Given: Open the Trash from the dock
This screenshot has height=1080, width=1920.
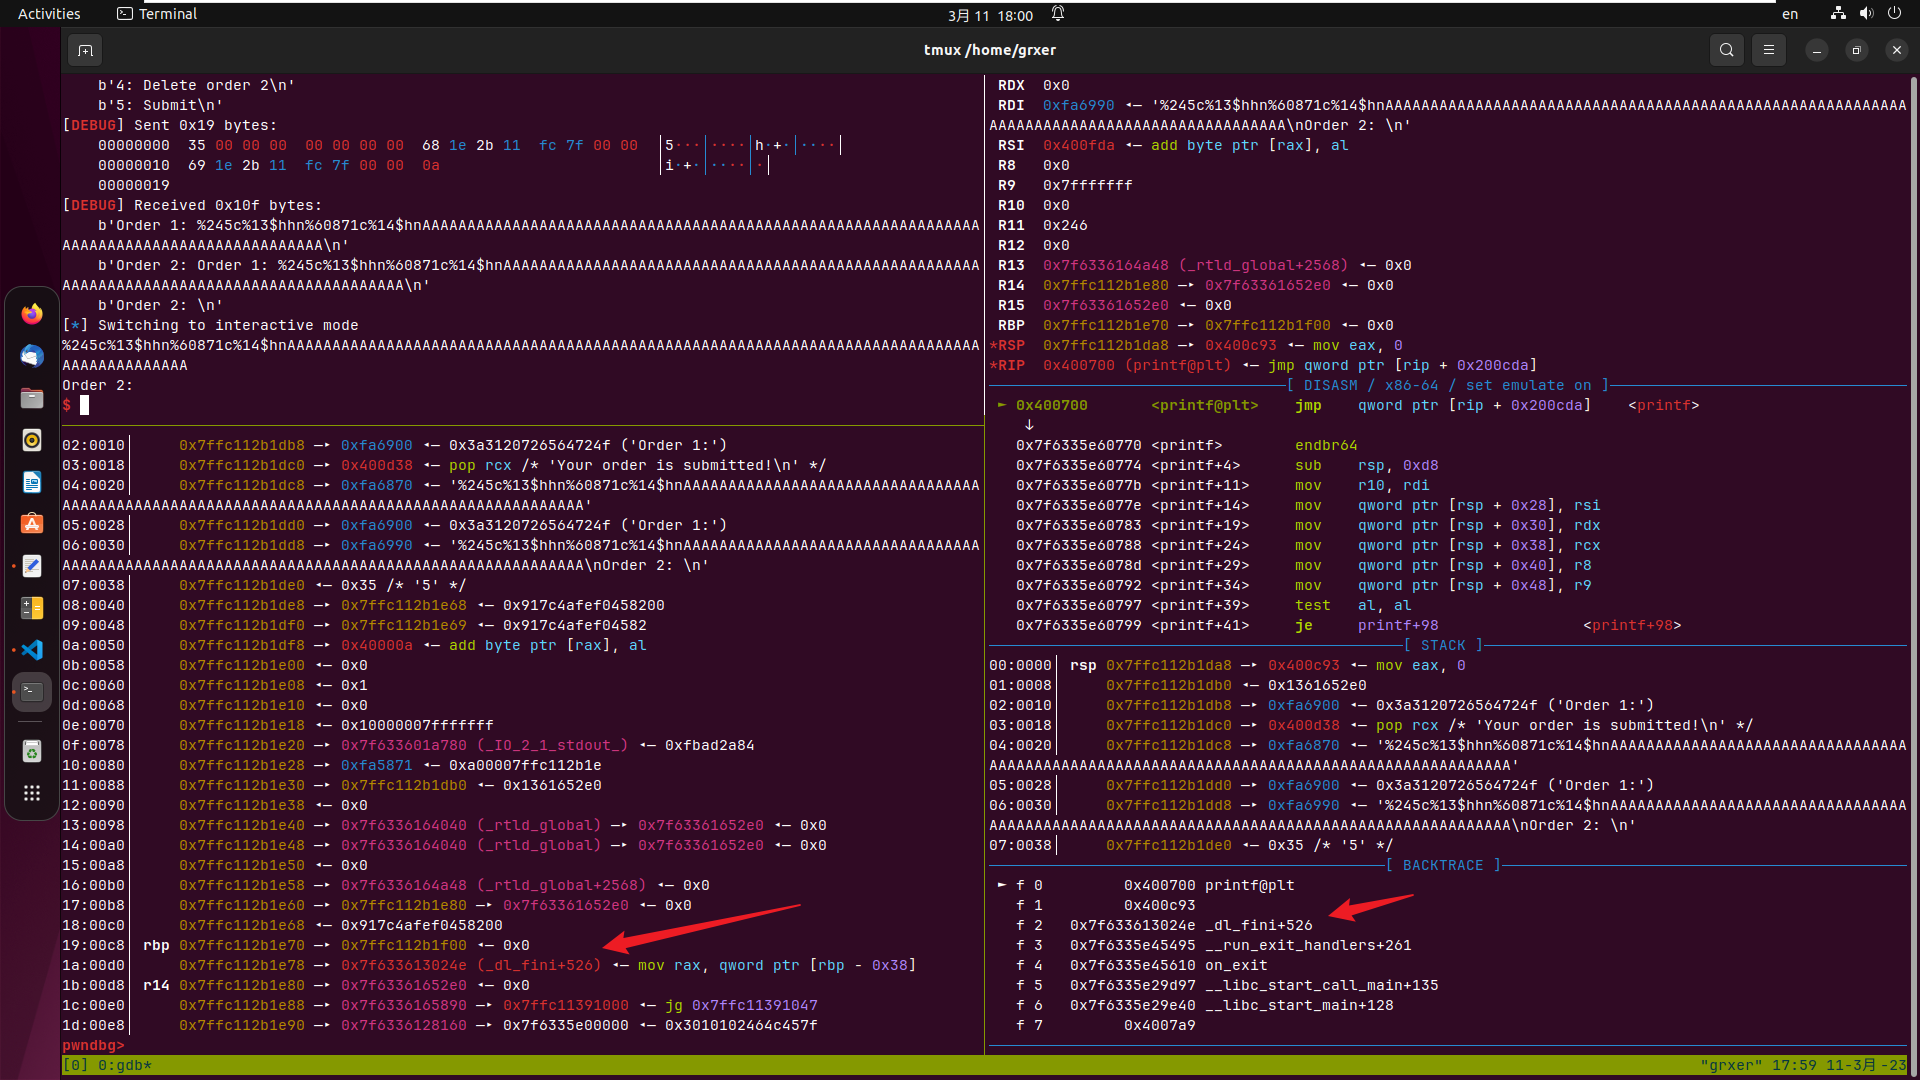Looking at the screenshot, I should [32, 751].
